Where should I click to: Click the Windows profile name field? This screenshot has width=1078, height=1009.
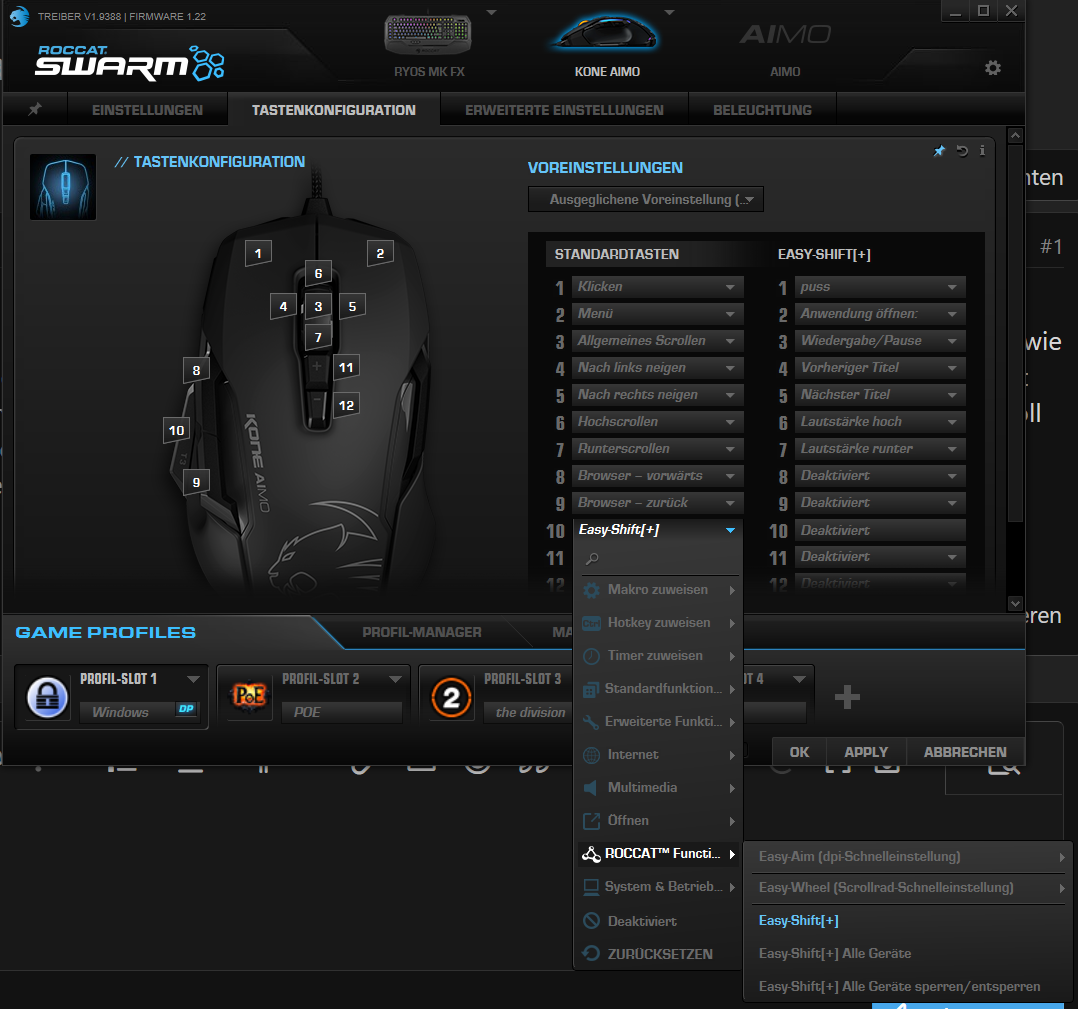[x=139, y=712]
